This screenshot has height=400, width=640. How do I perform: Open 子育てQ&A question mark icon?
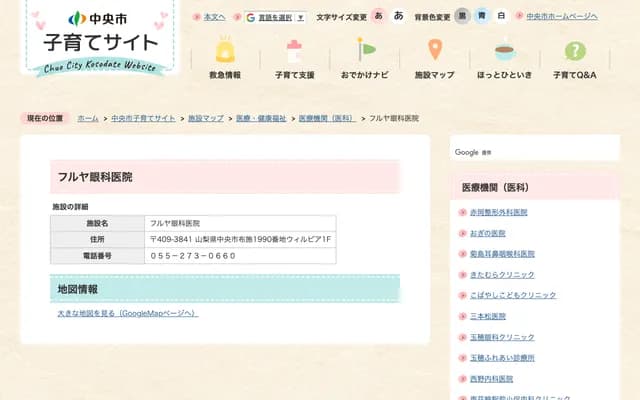575,50
